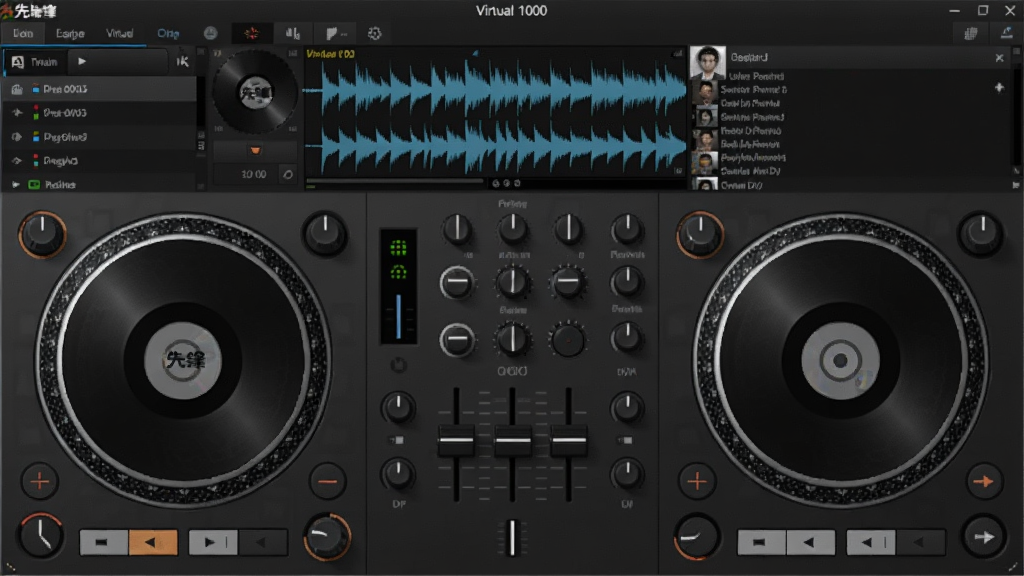Toggle the eye icon on third playlist row

click(17, 137)
